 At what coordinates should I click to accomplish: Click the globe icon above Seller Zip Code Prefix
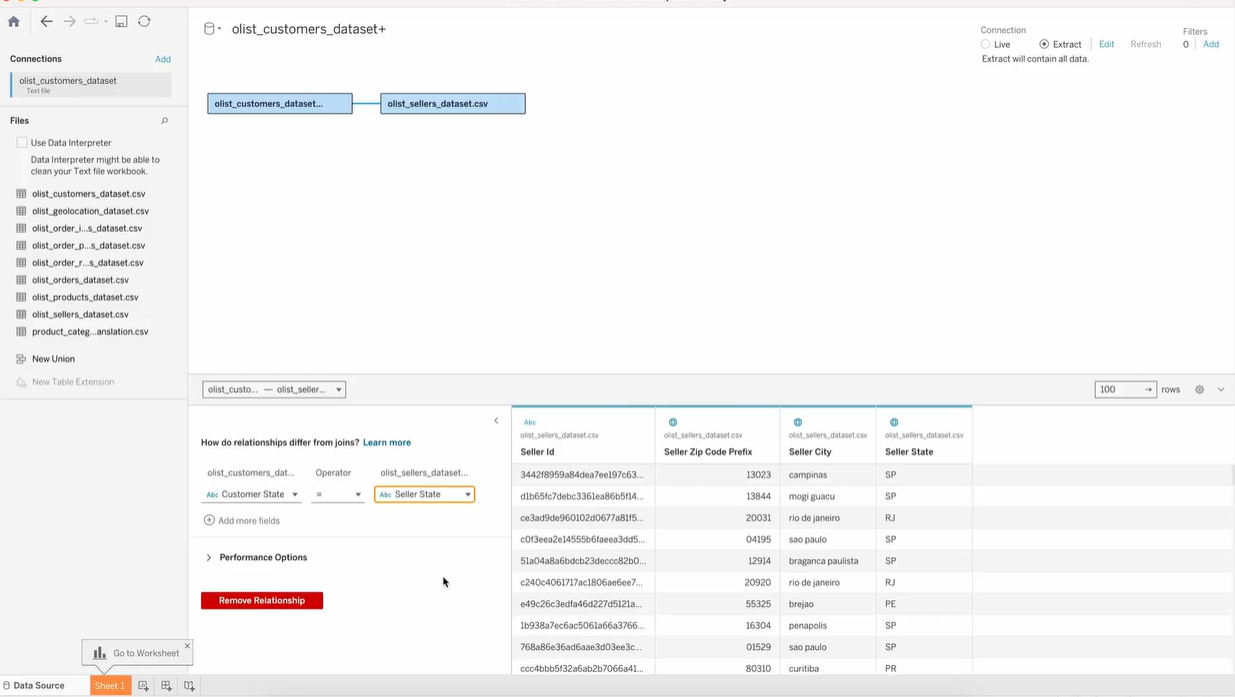tap(673, 423)
